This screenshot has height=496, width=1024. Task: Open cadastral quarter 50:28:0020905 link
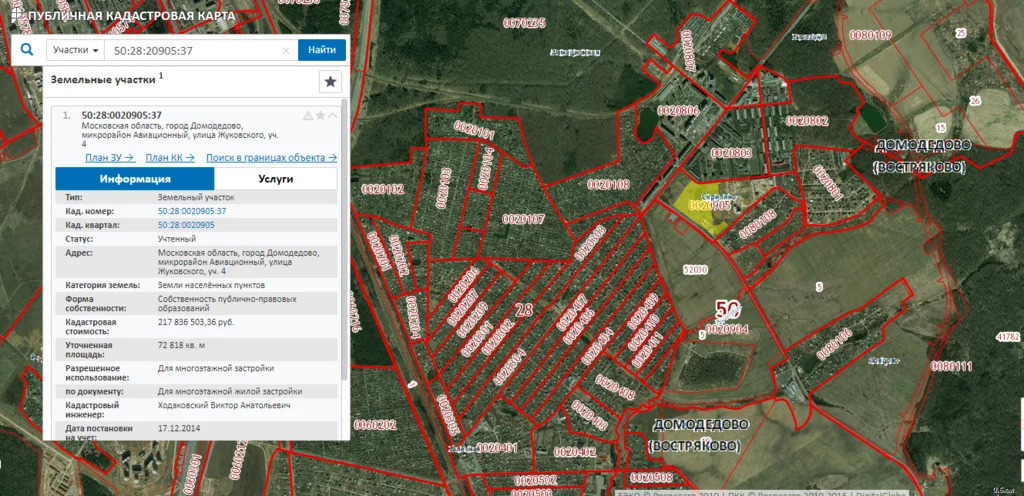click(x=186, y=225)
